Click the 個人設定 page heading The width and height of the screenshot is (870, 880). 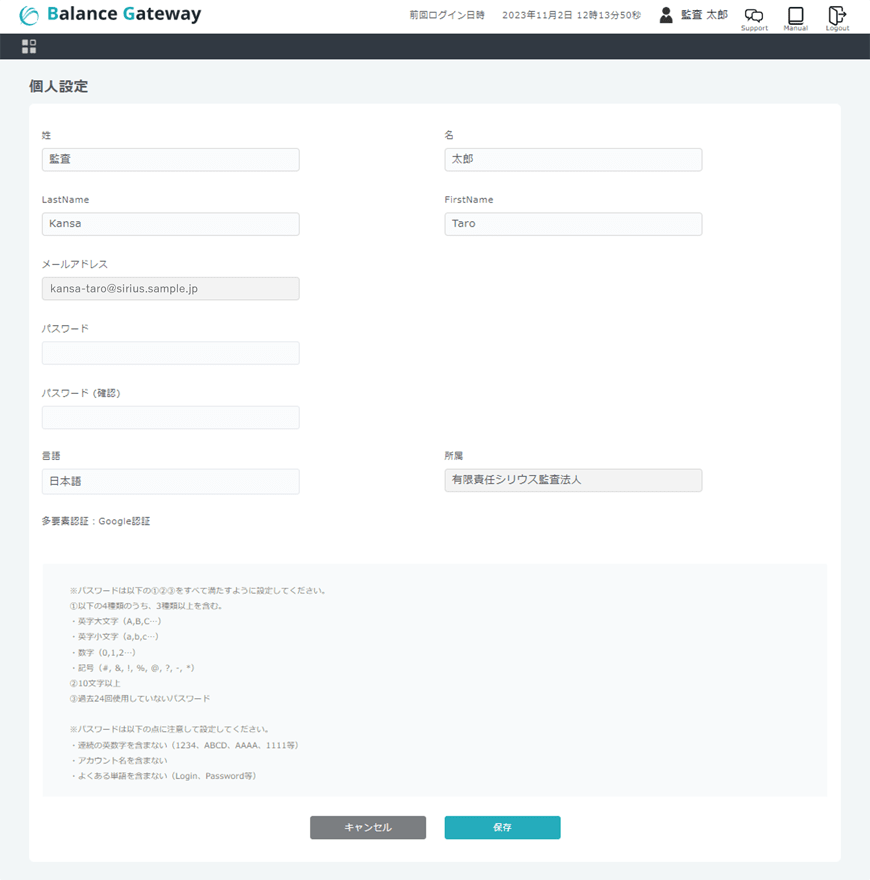point(58,87)
